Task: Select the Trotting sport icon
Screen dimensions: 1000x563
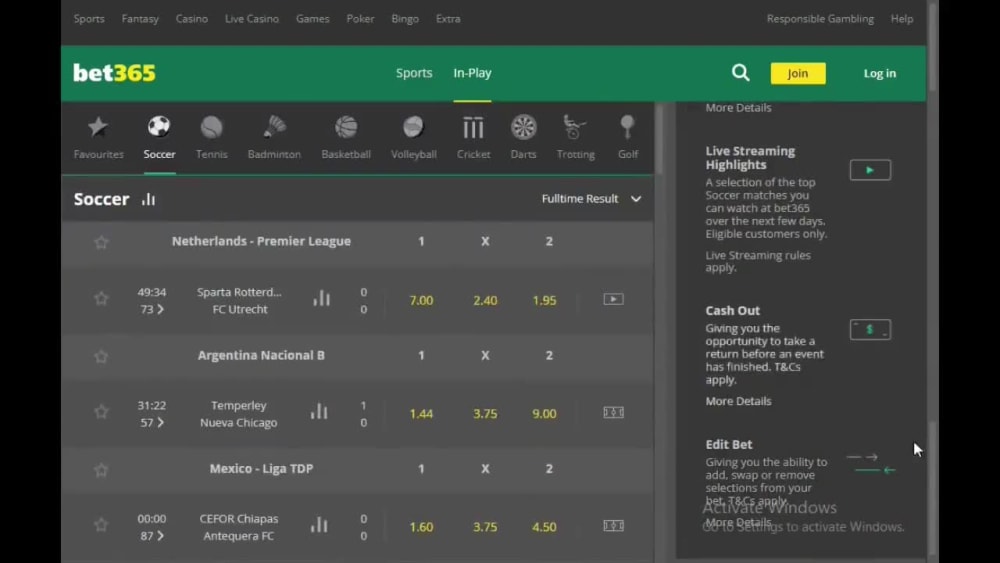Action: (x=574, y=127)
